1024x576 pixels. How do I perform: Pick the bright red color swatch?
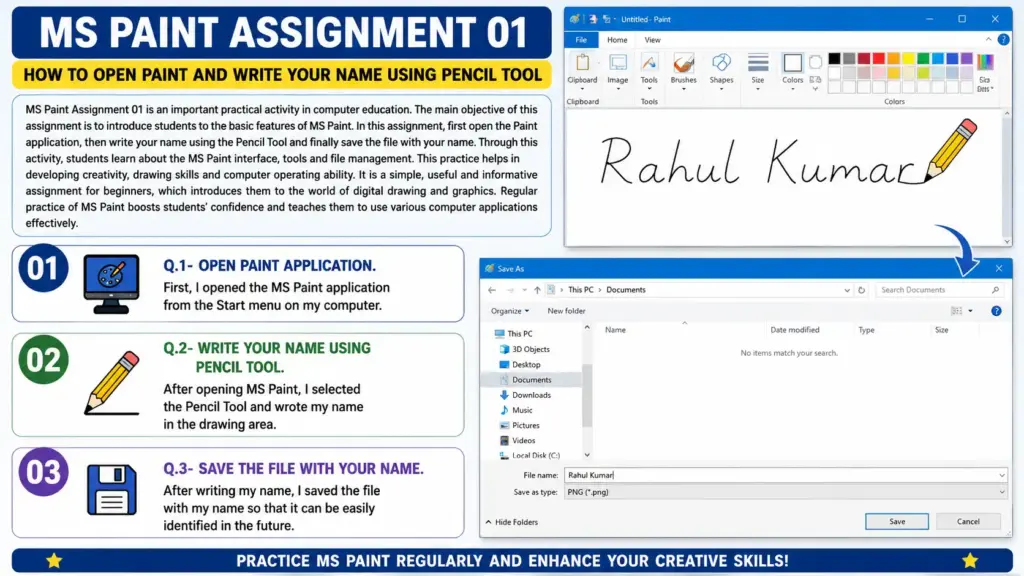coord(878,59)
